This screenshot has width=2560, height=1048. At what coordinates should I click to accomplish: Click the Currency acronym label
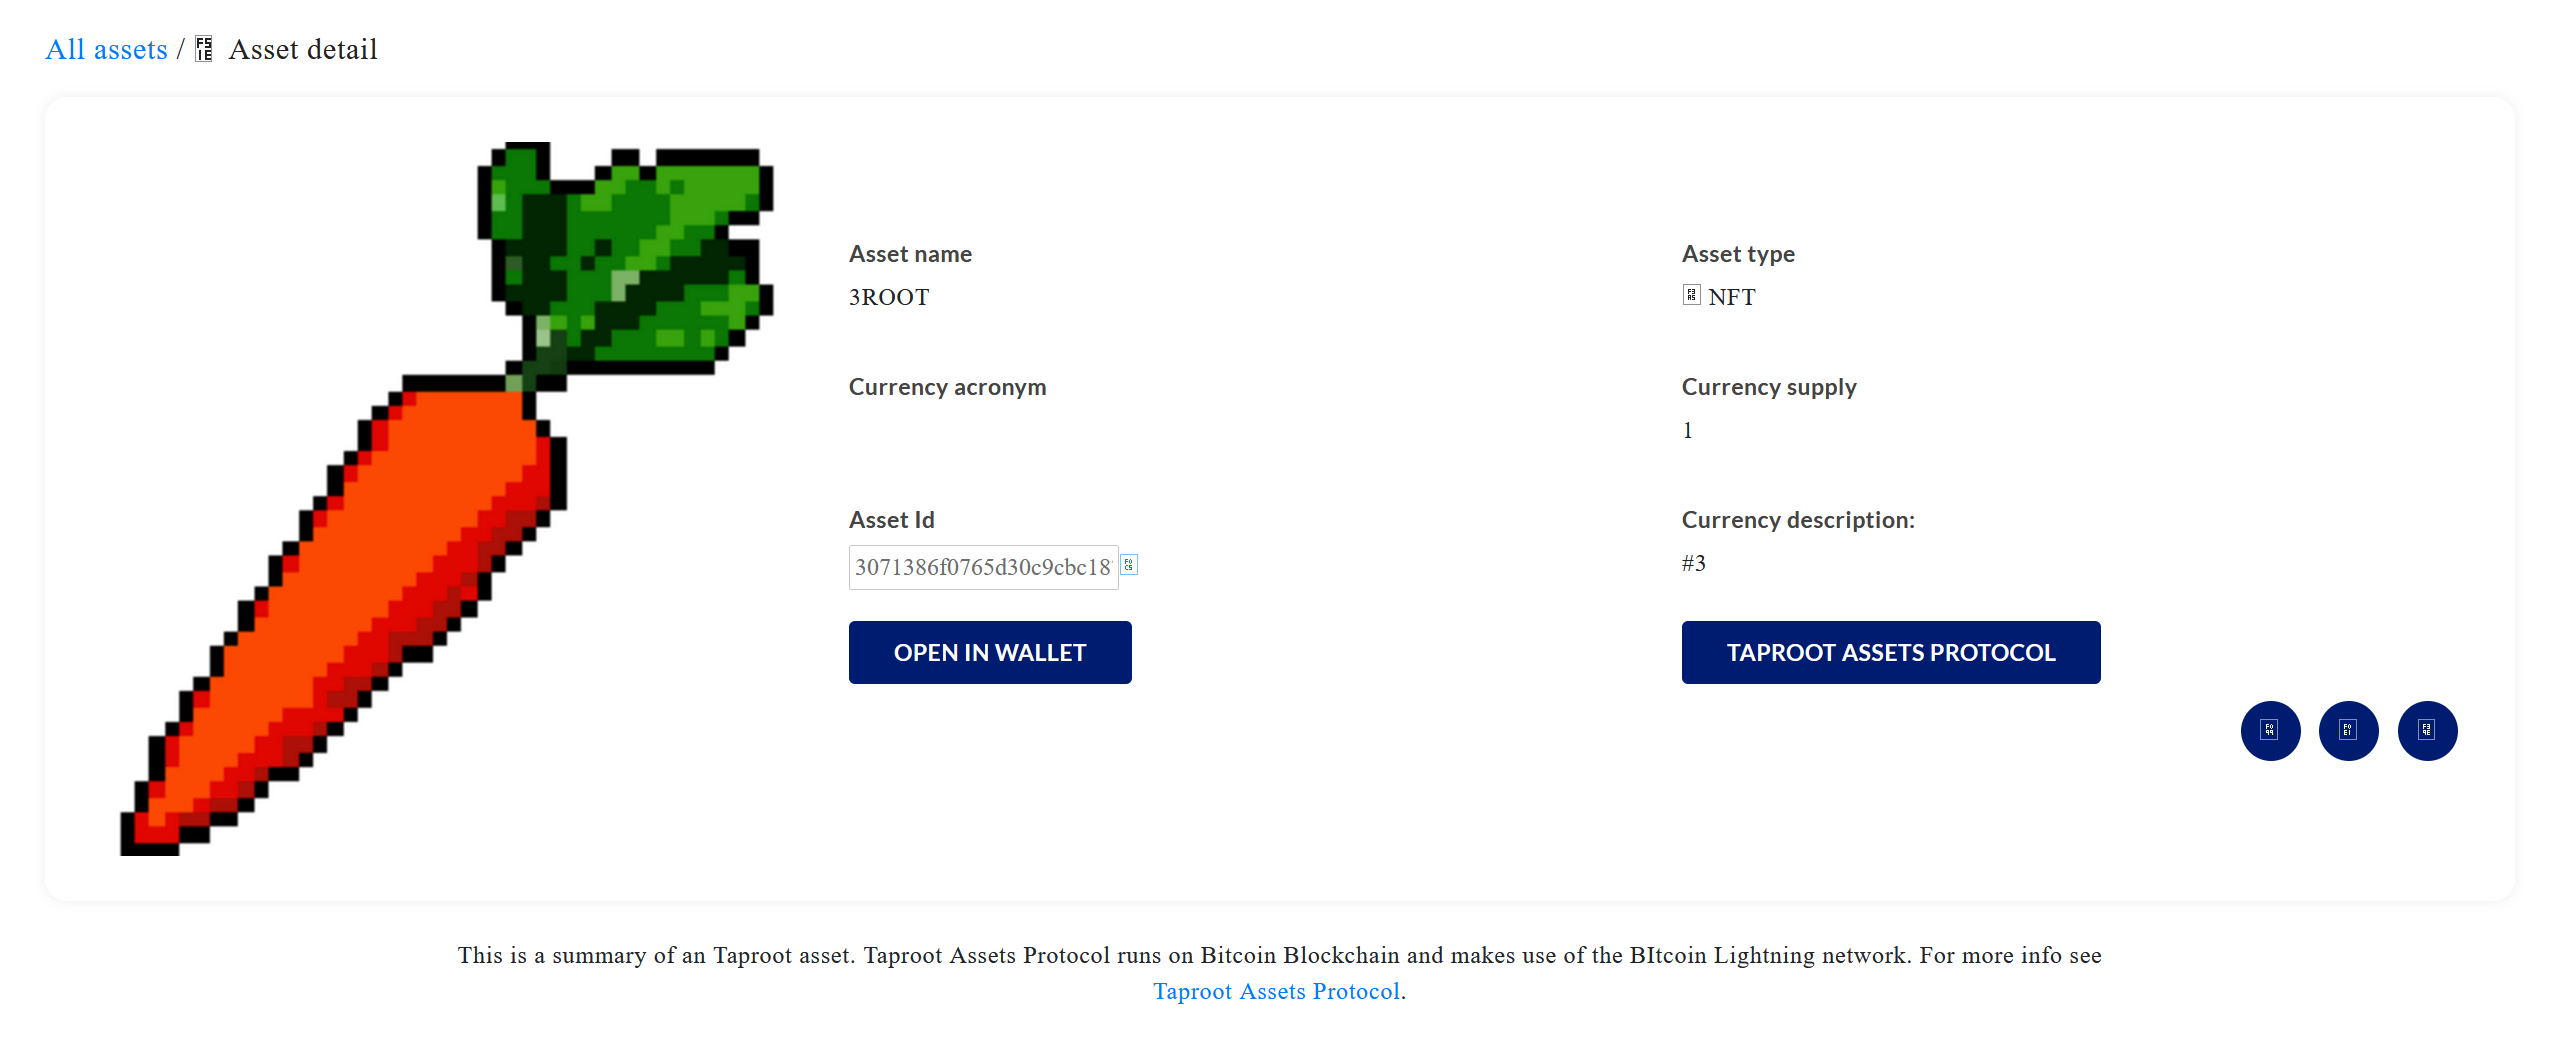pyautogui.click(x=947, y=387)
